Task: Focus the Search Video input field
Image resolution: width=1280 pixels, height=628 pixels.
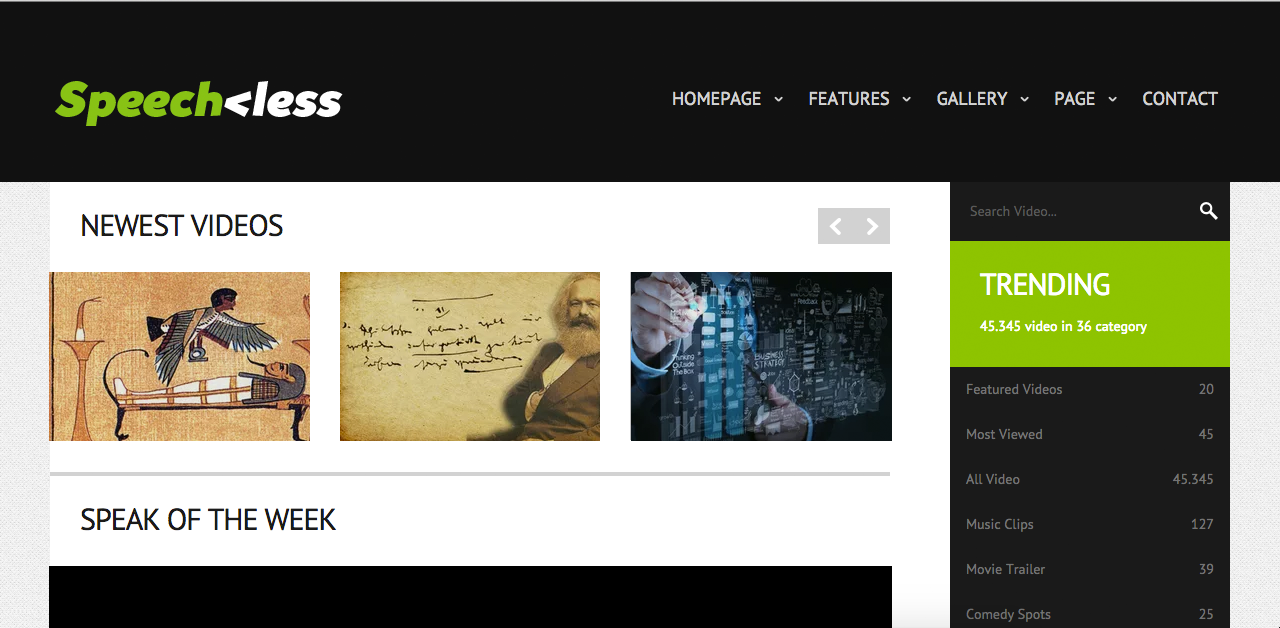Action: click(1075, 211)
